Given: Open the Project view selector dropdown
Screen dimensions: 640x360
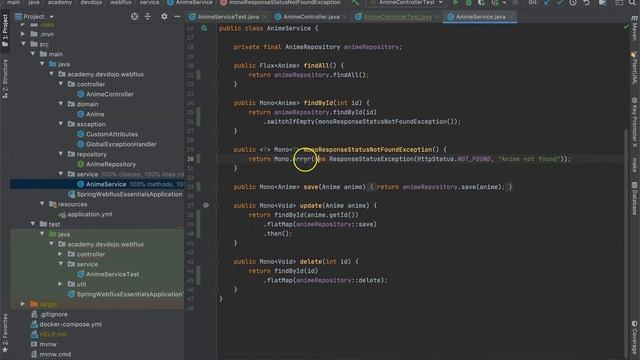Looking at the screenshot, I should (x=51, y=17).
